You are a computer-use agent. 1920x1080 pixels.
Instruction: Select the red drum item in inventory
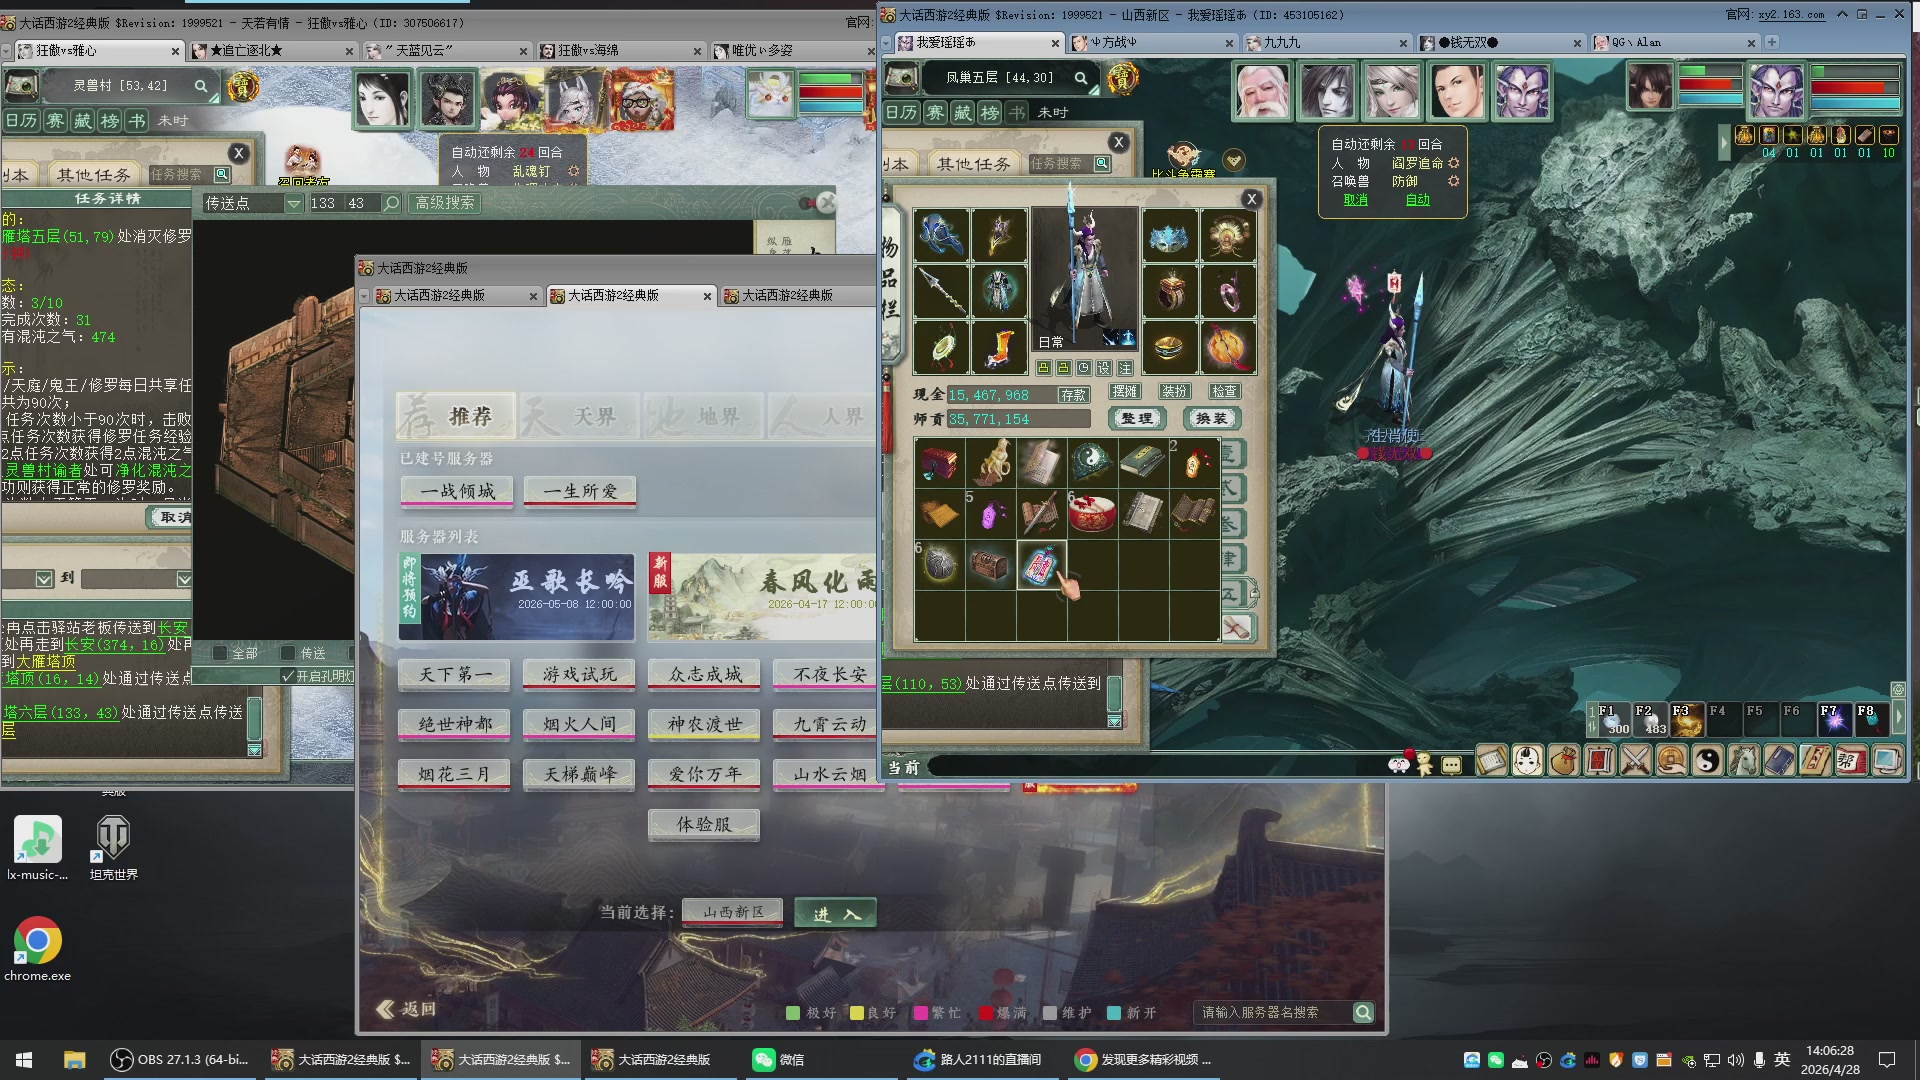1091,513
